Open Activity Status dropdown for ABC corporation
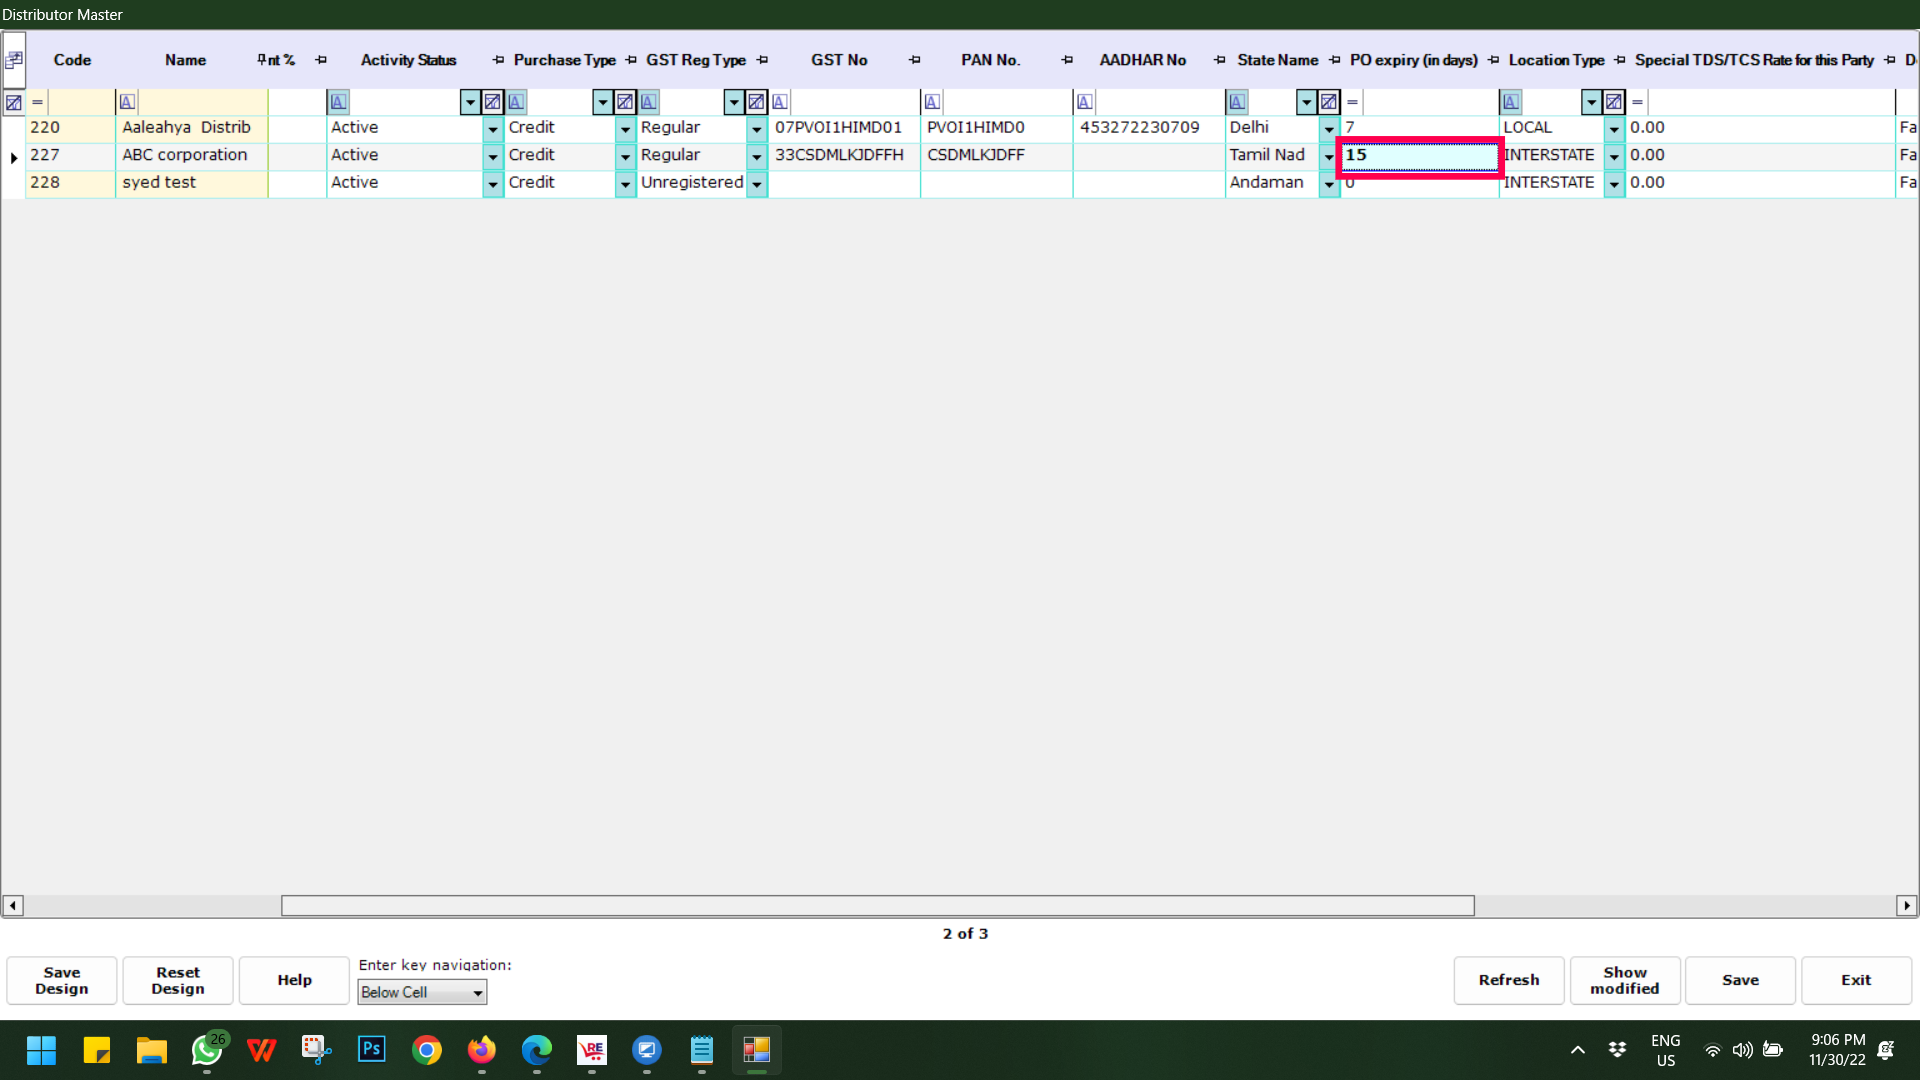 tap(492, 156)
